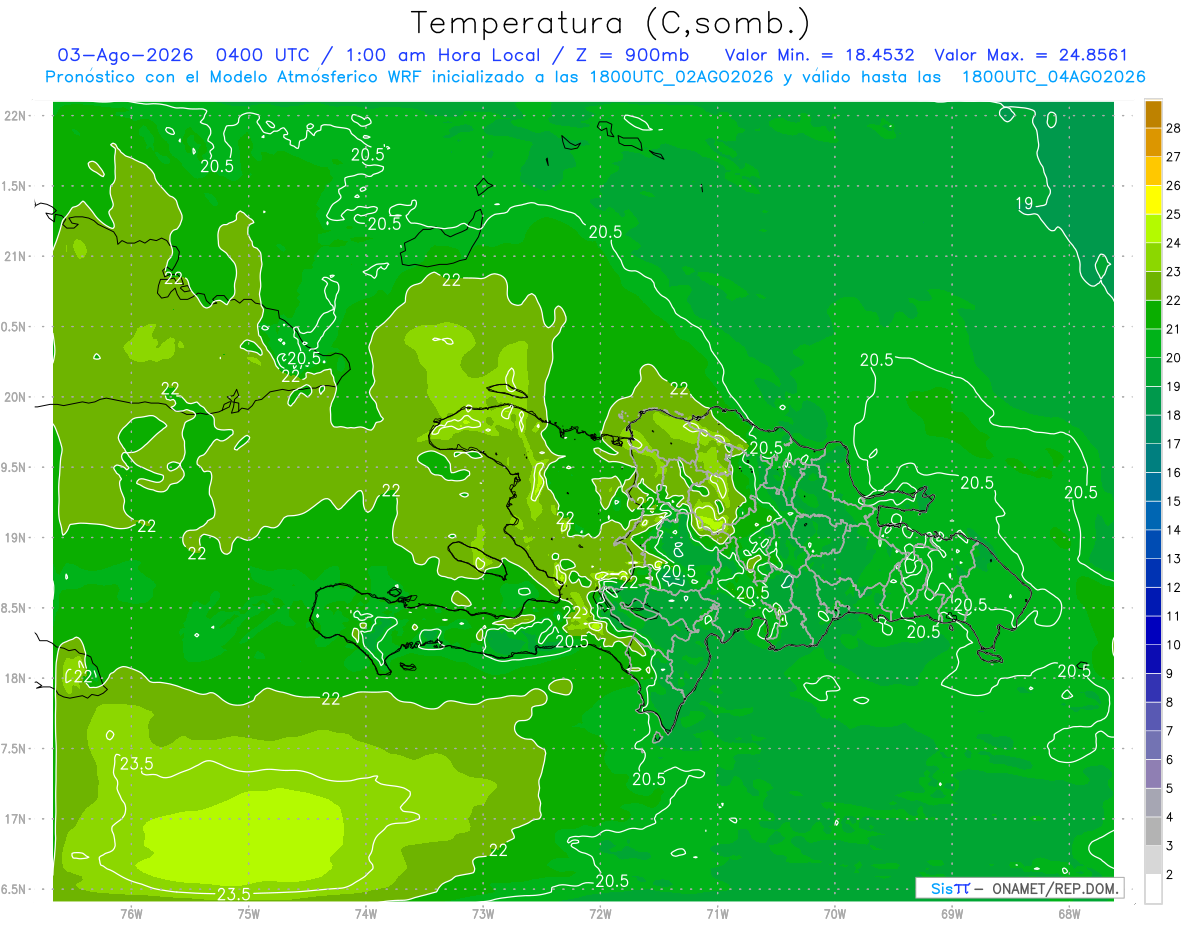Click the "18N" latitude axis label
Screen dimensions: 1200x927
pos(14,679)
